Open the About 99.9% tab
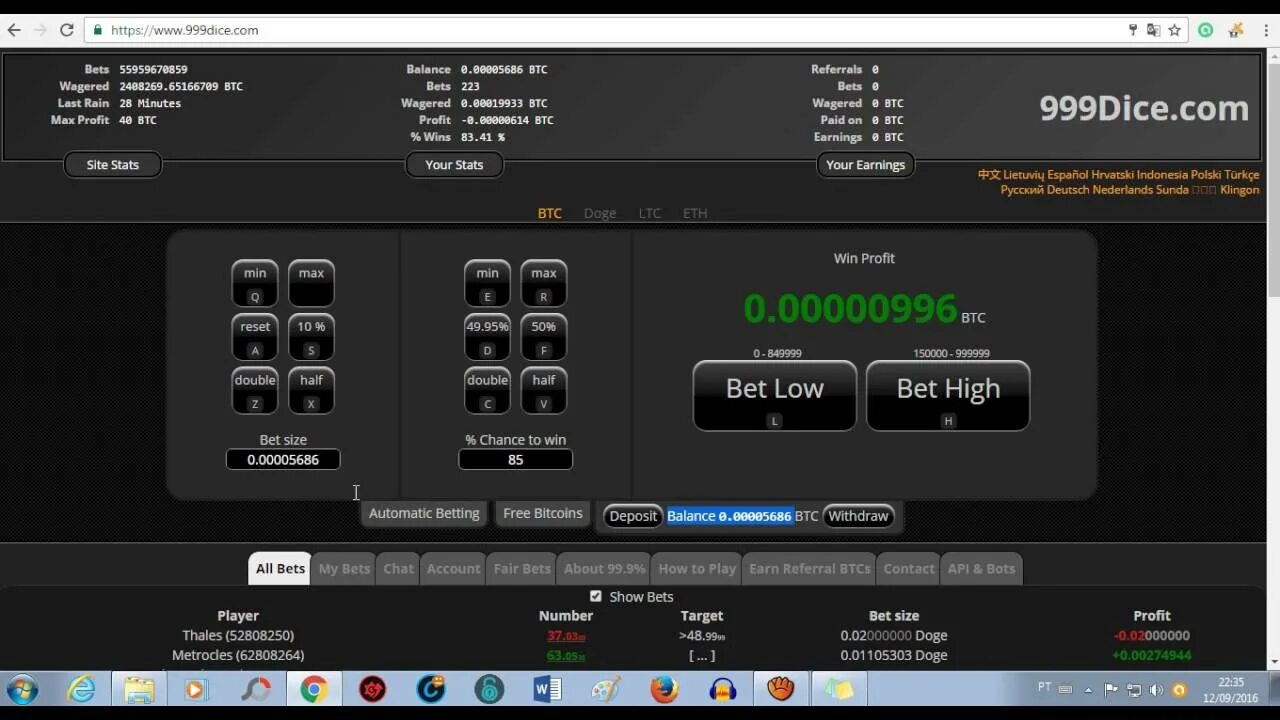This screenshot has width=1280, height=720. pos(604,568)
